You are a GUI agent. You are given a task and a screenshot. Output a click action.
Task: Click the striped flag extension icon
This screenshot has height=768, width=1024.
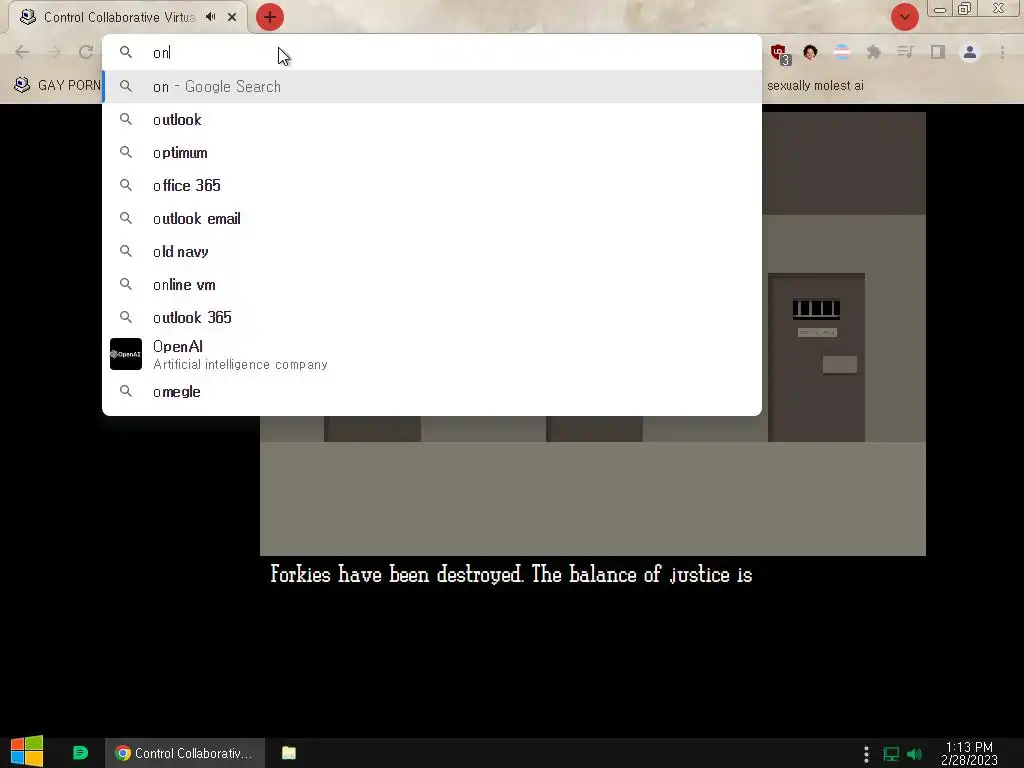click(842, 52)
